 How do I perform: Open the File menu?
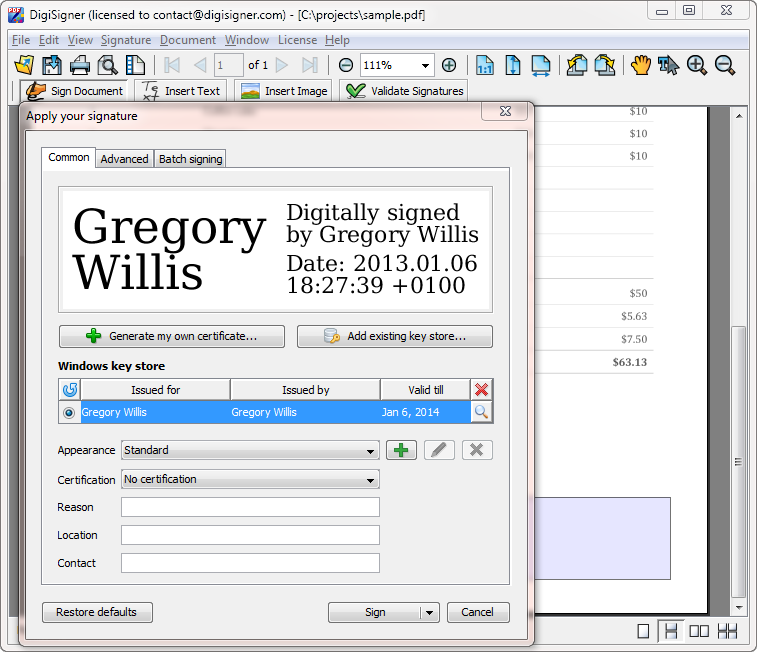click(x=21, y=40)
